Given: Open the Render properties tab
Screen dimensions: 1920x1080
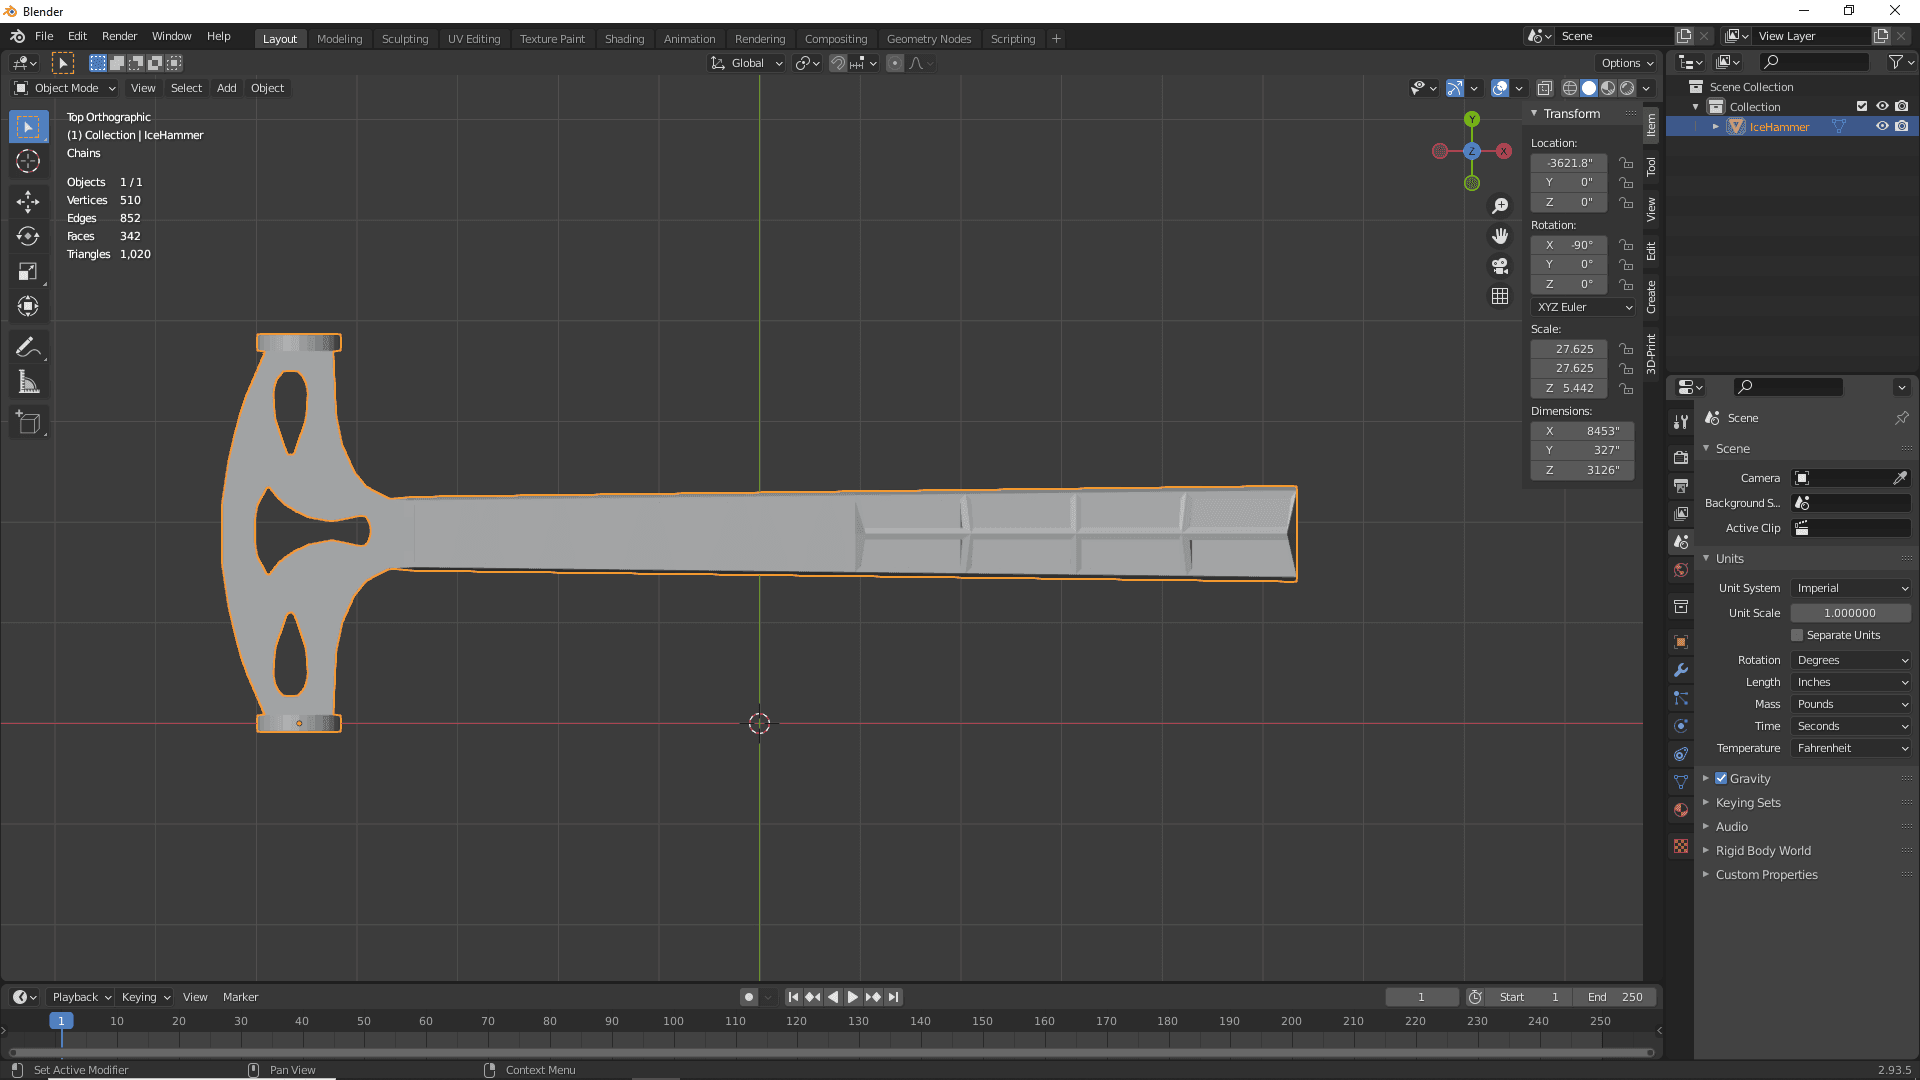Looking at the screenshot, I should [x=1681, y=457].
